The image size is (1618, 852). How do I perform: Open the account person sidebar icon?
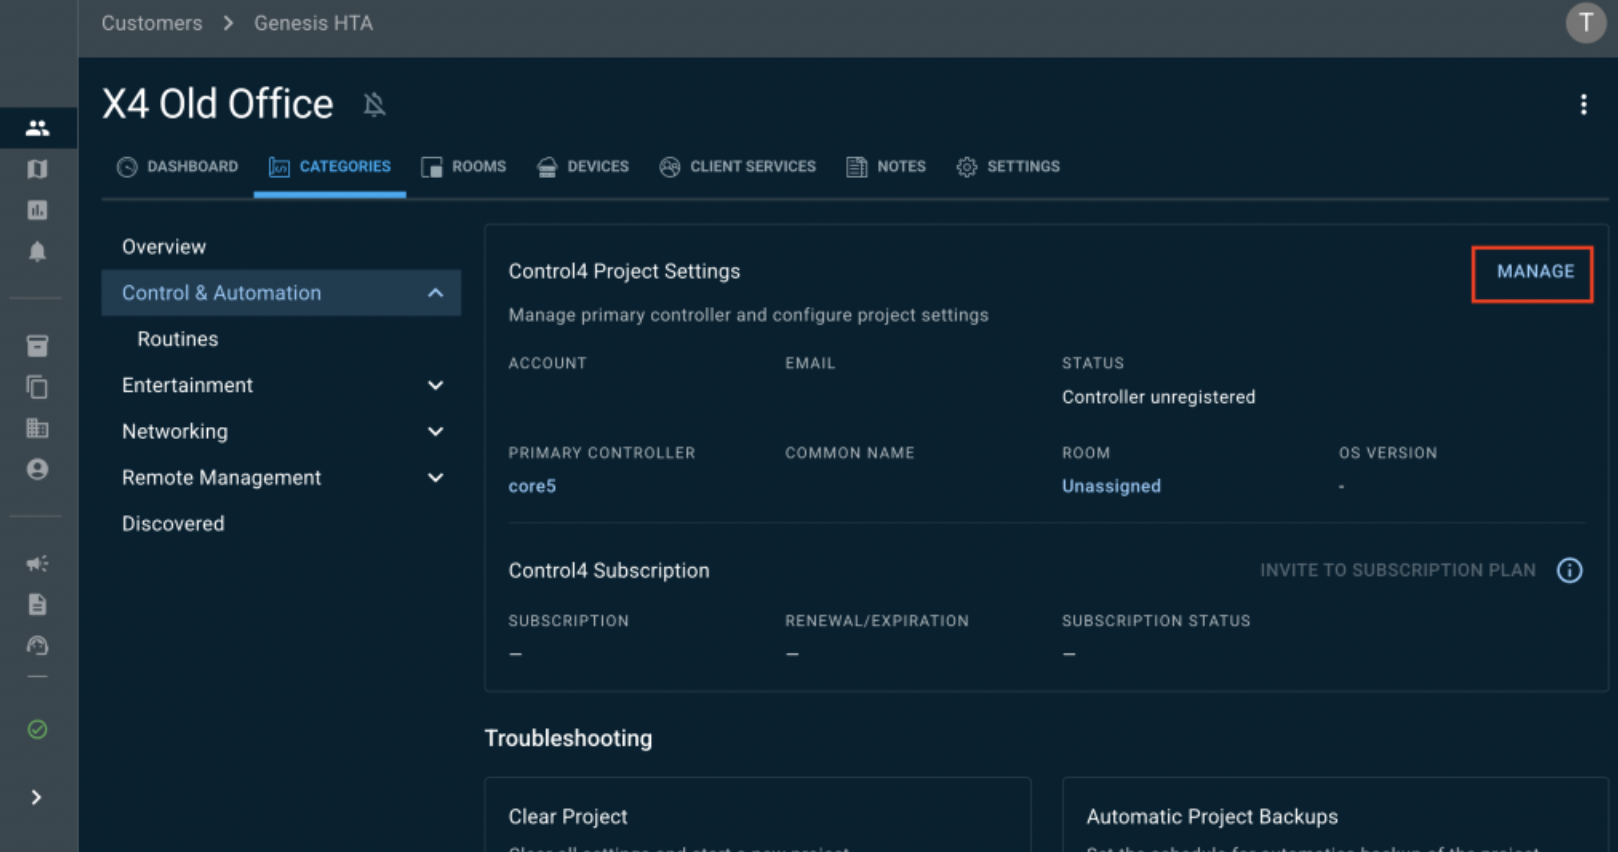click(37, 469)
